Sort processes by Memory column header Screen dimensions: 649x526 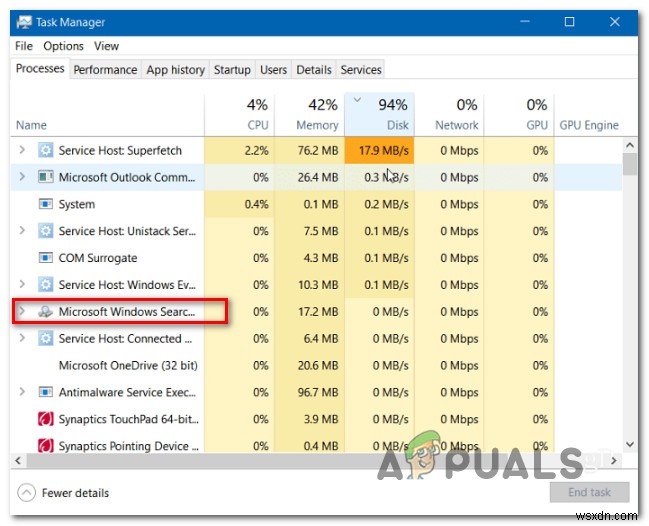pos(309,115)
